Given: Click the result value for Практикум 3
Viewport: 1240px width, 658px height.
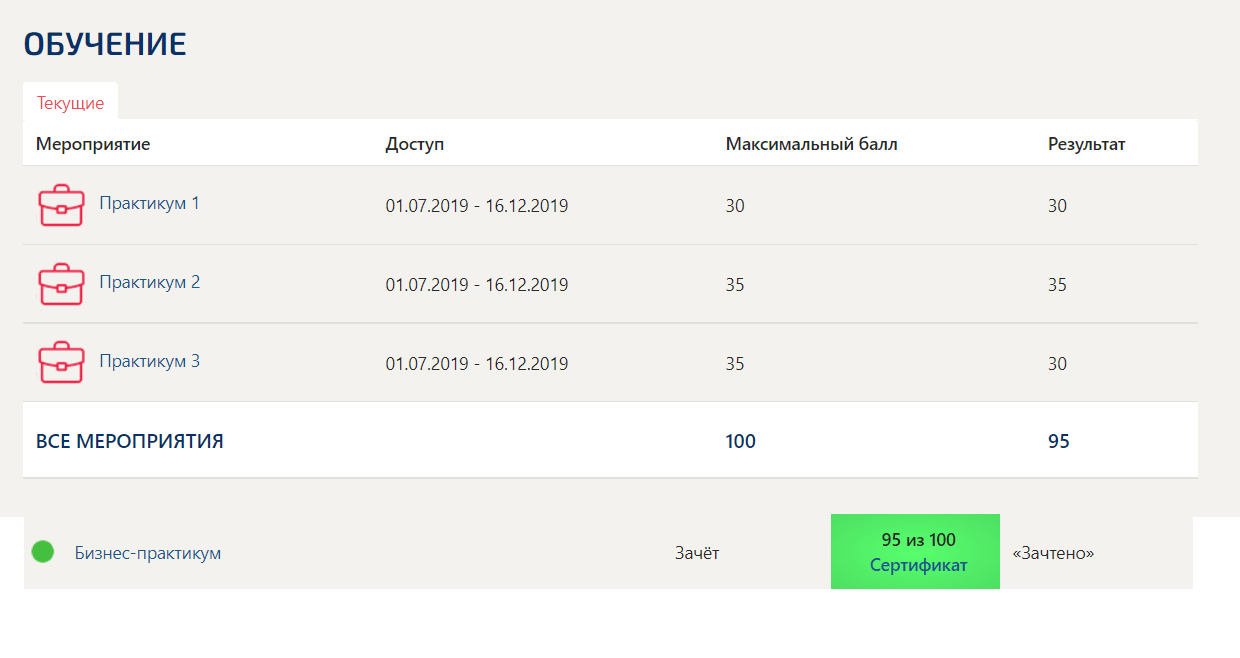Looking at the screenshot, I should tap(1057, 364).
